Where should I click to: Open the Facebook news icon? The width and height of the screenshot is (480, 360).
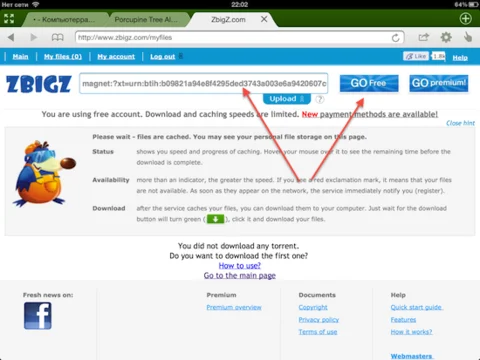coord(38,316)
